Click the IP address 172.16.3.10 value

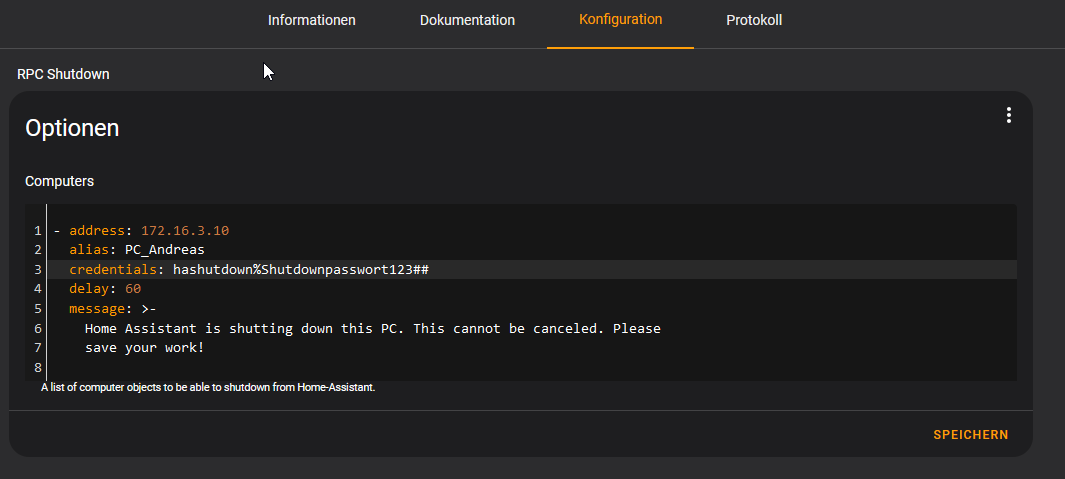click(185, 231)
